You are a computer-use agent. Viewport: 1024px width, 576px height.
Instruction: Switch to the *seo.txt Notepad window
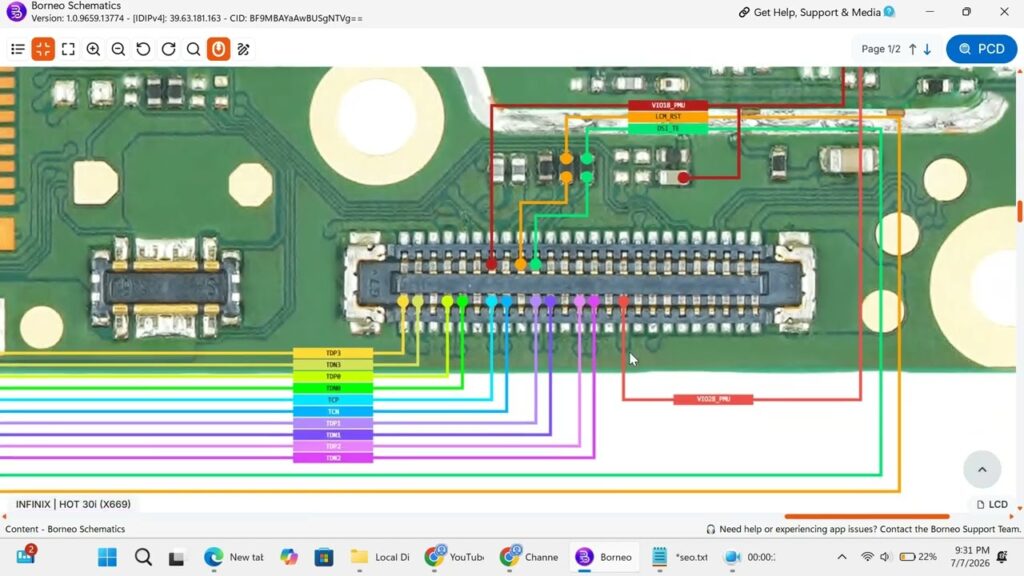[x=680, y=557]
